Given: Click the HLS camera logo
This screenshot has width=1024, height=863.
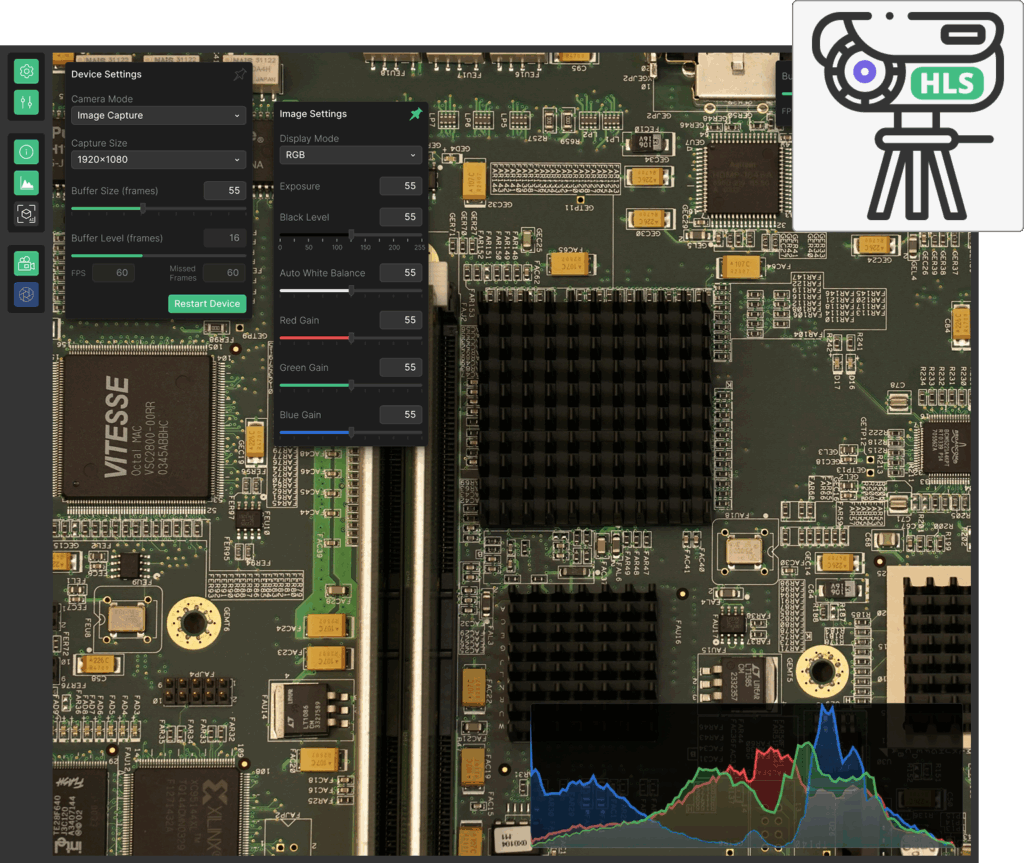Looking at the screenshot, I should click(x=907, y=116).
